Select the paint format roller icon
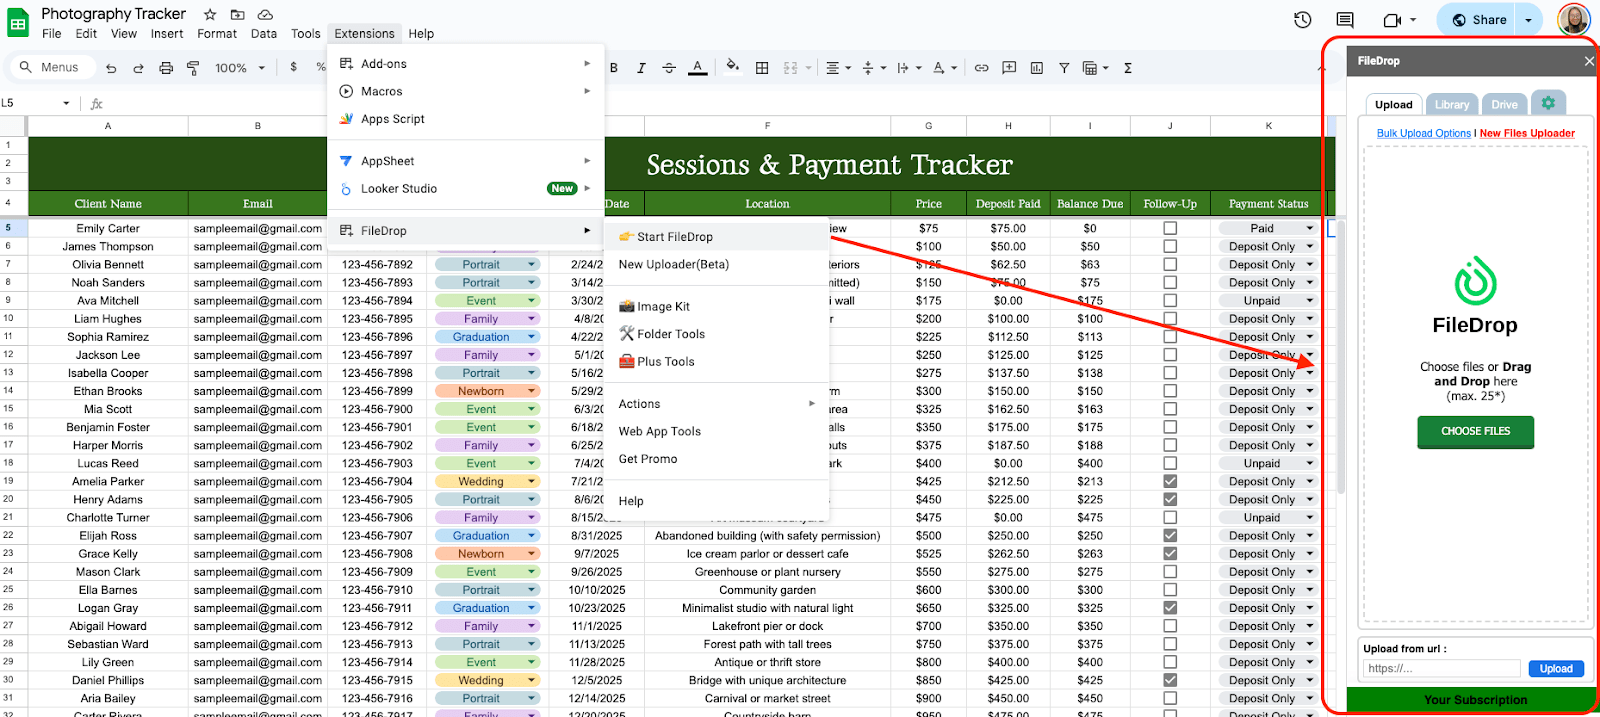This screenshot has width=1600, height=717. [x=193, y=68]
